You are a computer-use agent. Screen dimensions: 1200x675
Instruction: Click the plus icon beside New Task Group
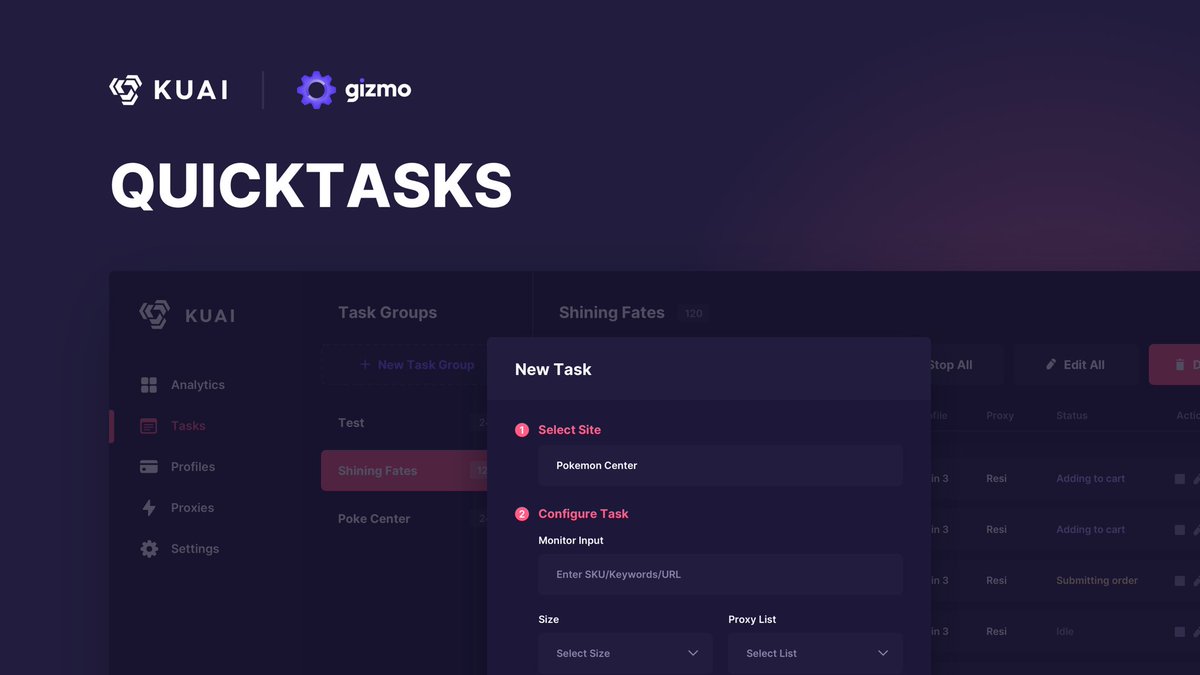pos(365,365)
